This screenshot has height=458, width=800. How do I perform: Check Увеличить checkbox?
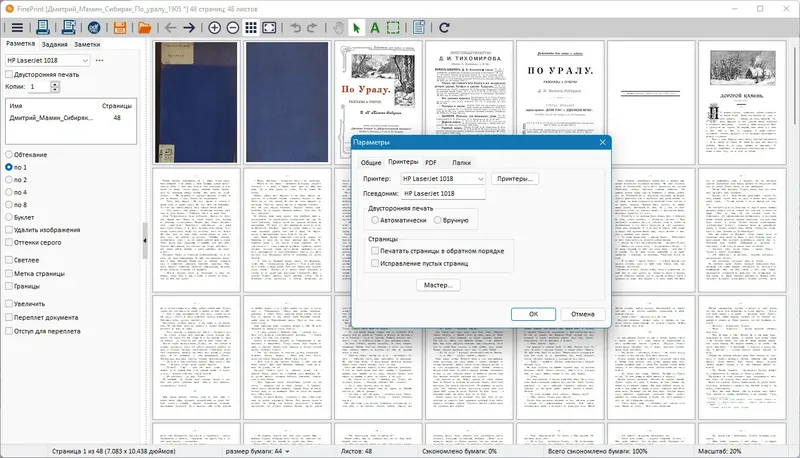point(9,303)
